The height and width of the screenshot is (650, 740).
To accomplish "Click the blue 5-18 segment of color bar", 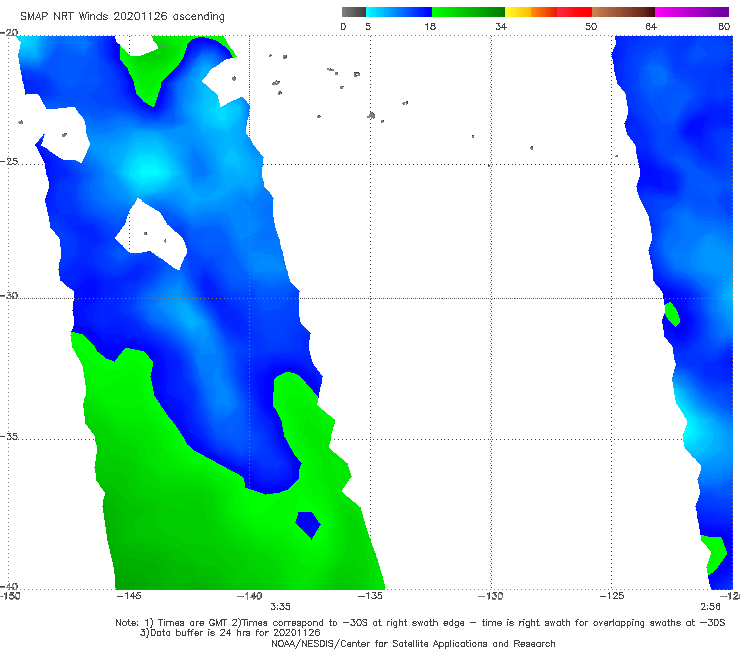I will click(399, 12).
